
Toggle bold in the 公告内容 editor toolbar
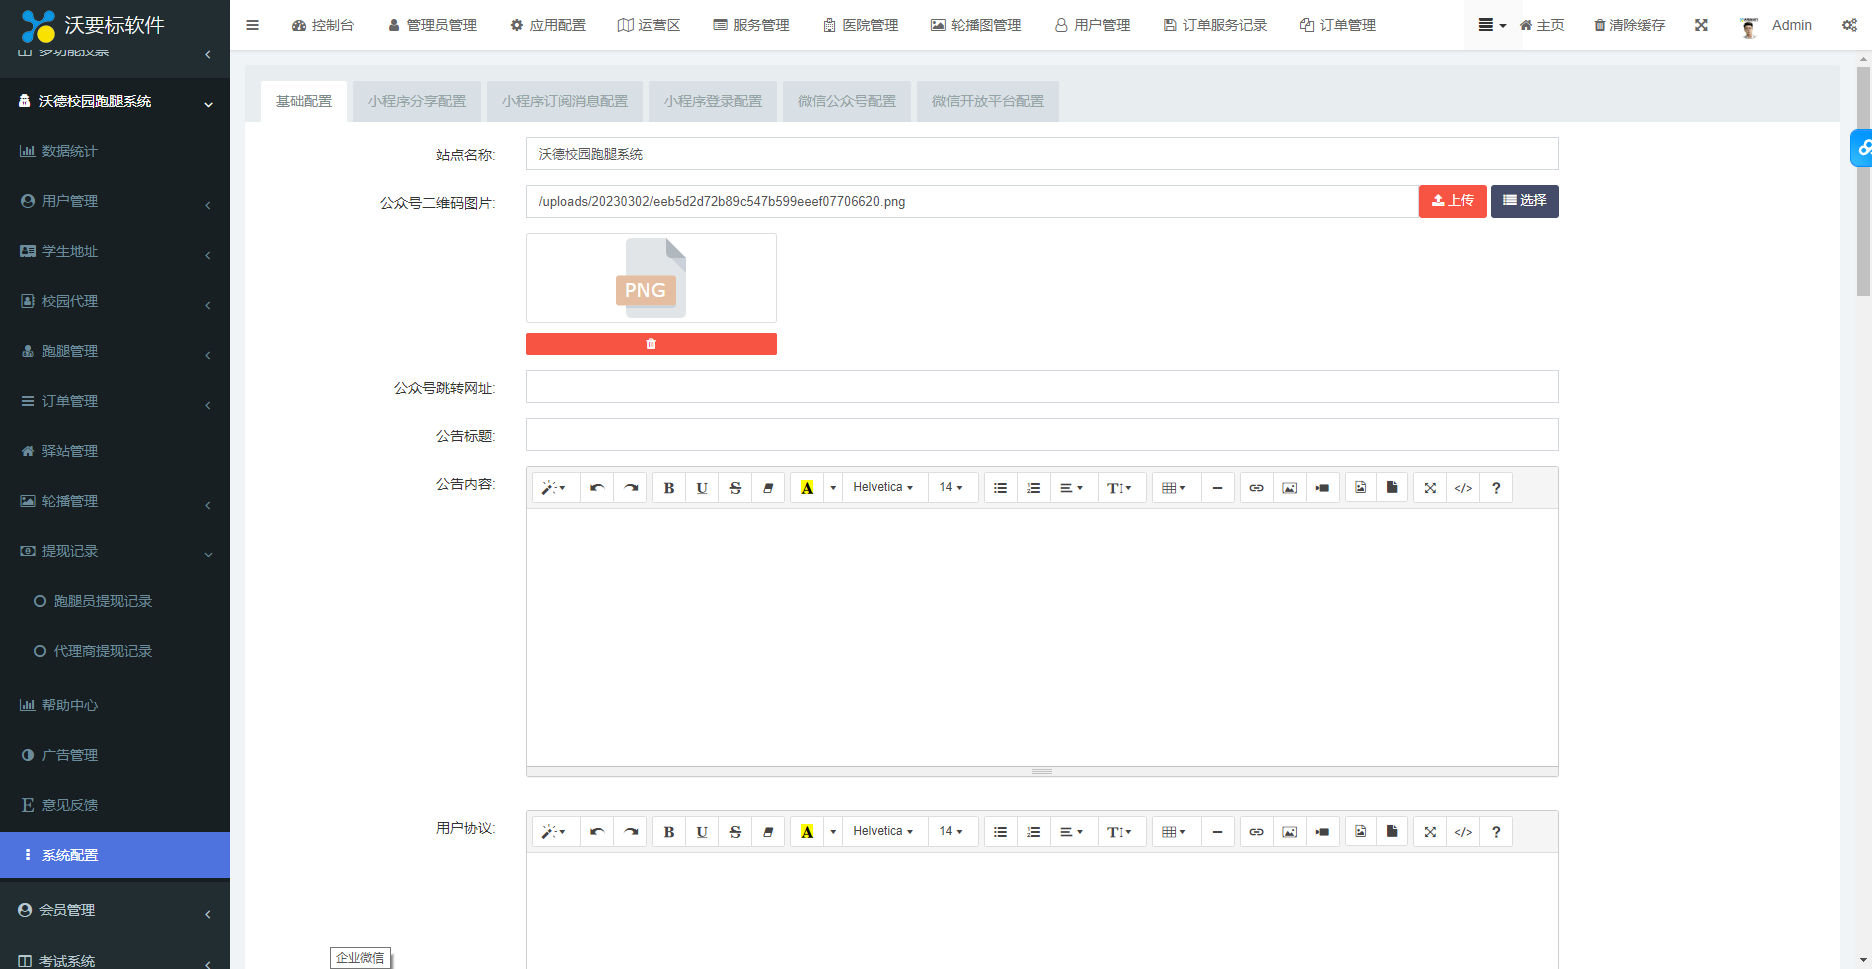coord(669,488)
